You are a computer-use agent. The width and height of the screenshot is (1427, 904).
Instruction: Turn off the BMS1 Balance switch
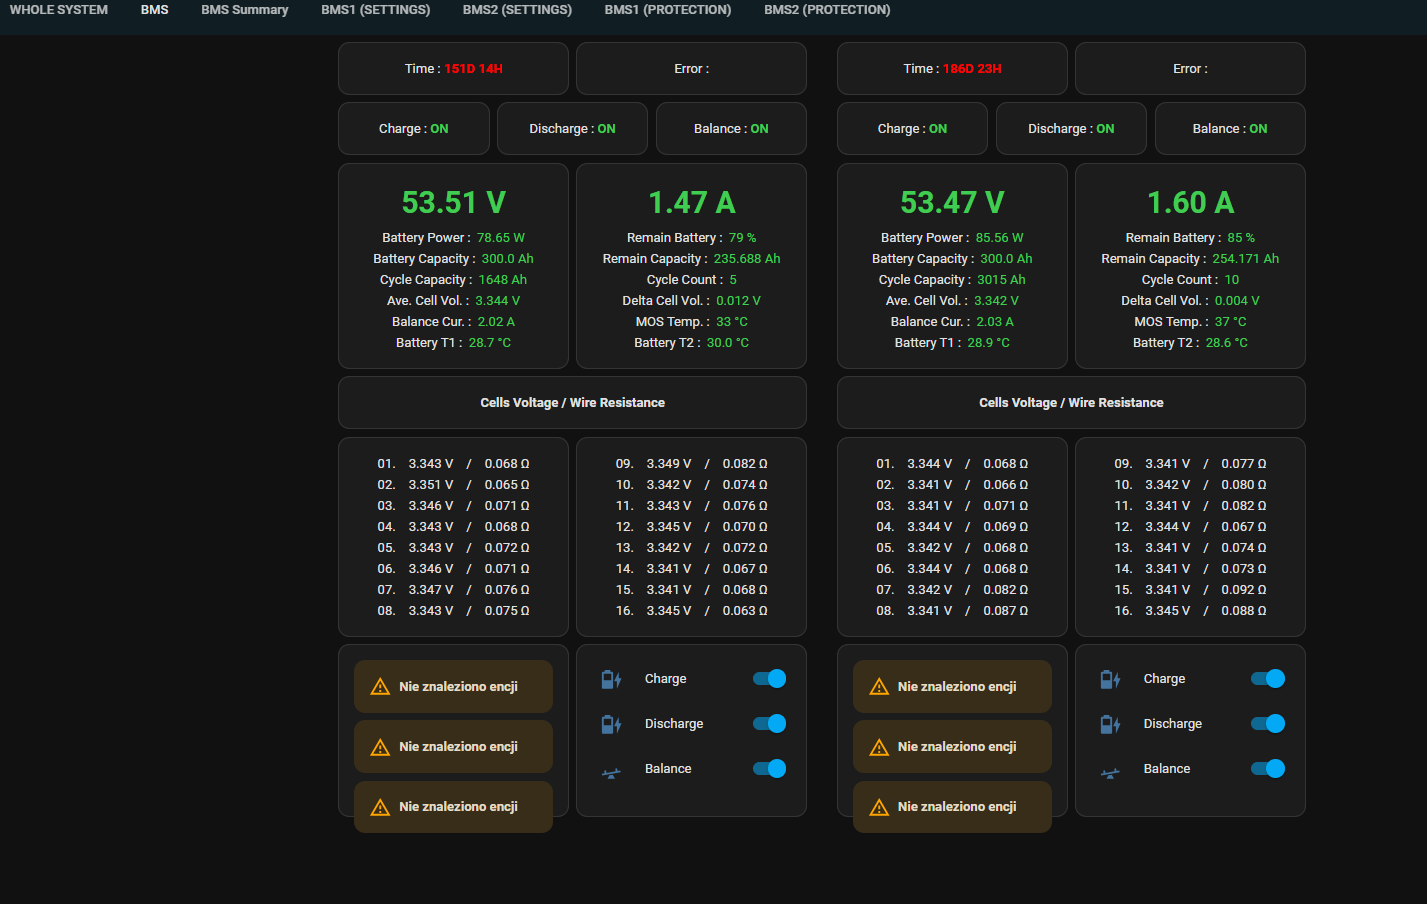pyautogui.click(x=769, y=769)
